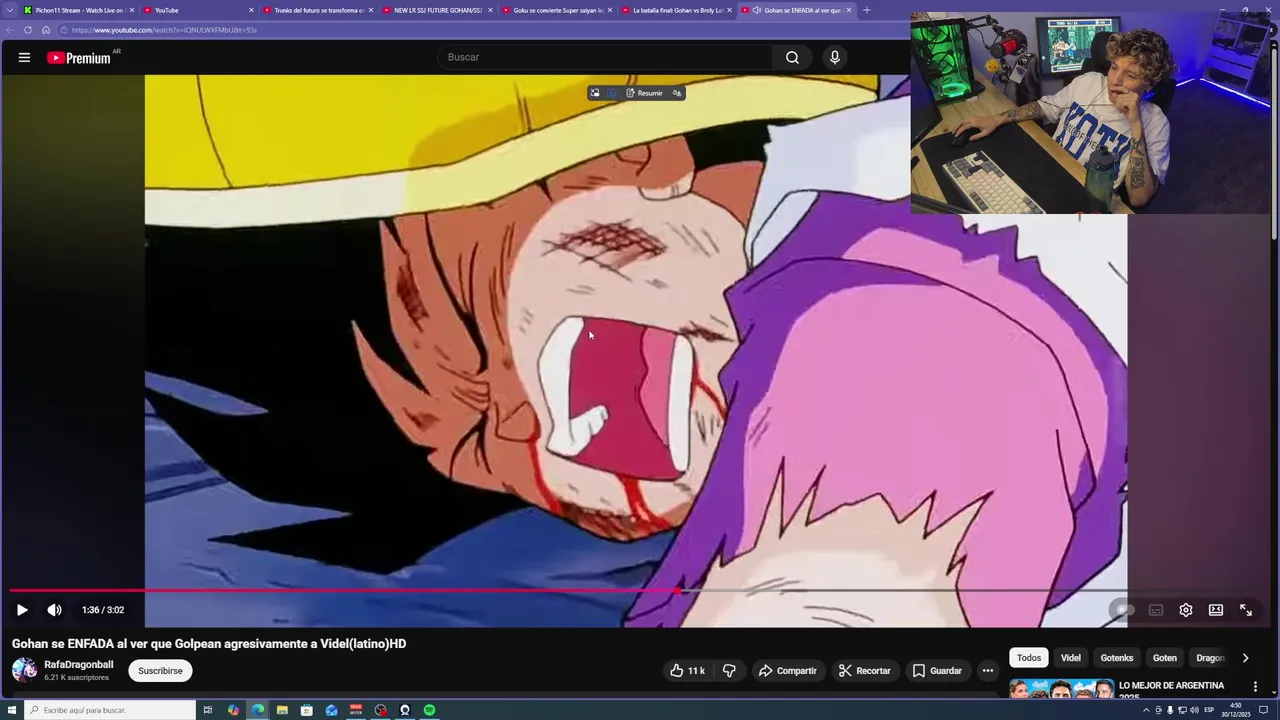Open Microsoft Edge from taskbar
Viewport: 1280px width, 720px height.
(x=258, y=710)
